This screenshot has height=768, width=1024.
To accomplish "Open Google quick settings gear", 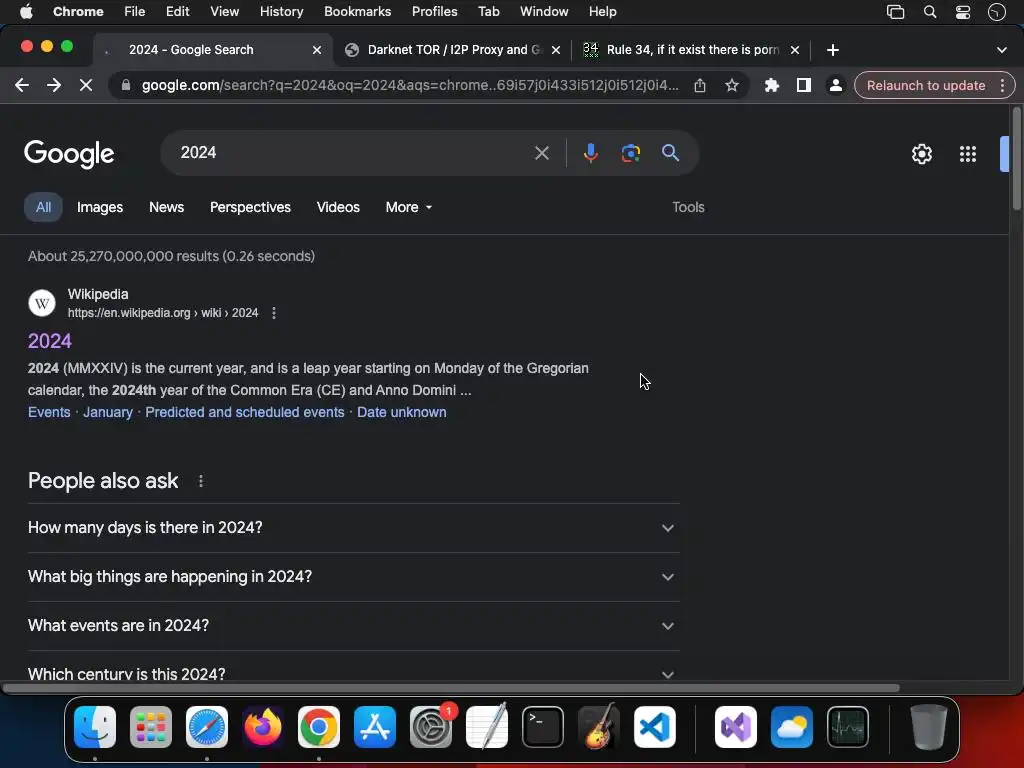I will (x=921, y=154).
